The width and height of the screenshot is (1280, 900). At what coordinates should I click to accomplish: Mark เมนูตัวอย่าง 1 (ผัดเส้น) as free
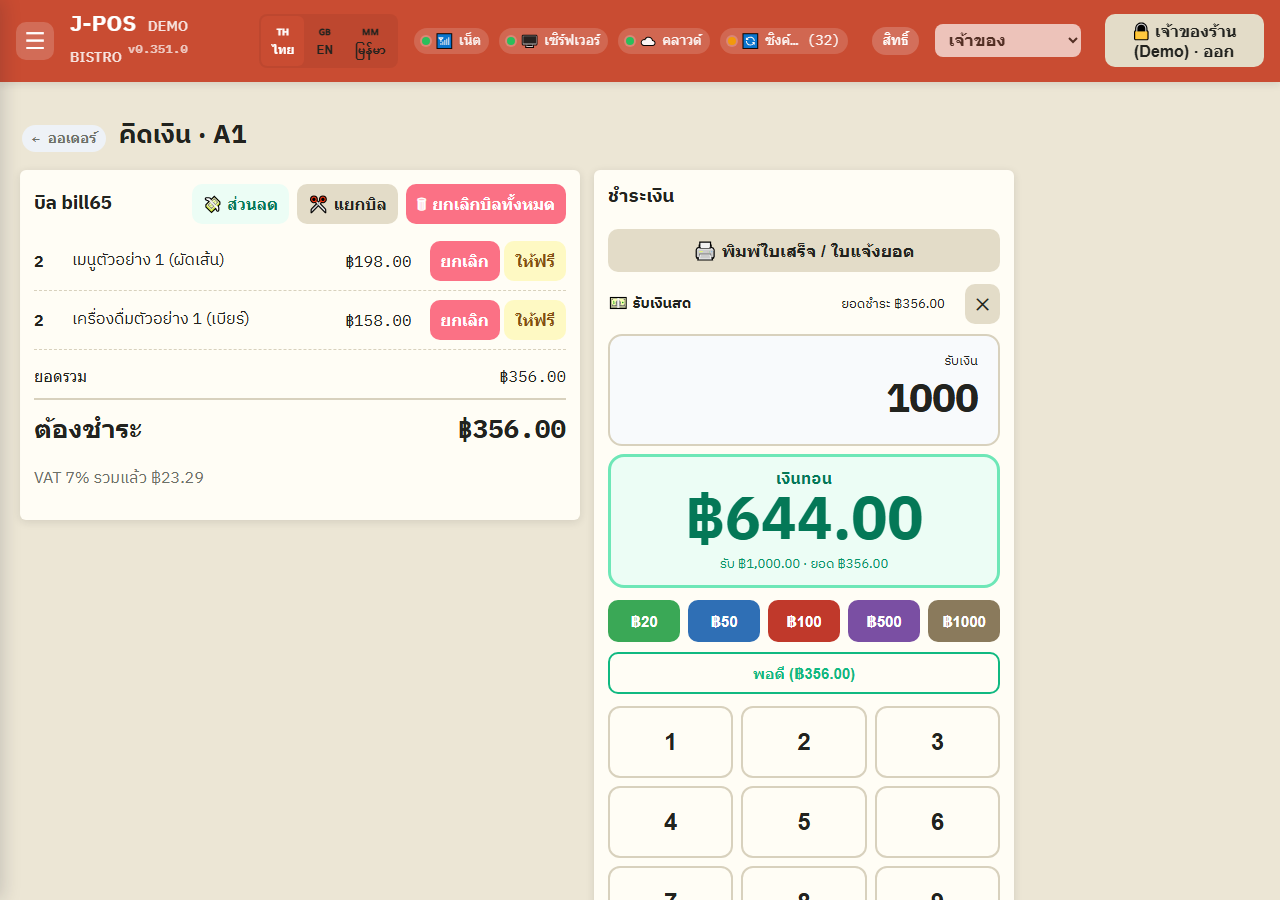(x=535, y=261)
